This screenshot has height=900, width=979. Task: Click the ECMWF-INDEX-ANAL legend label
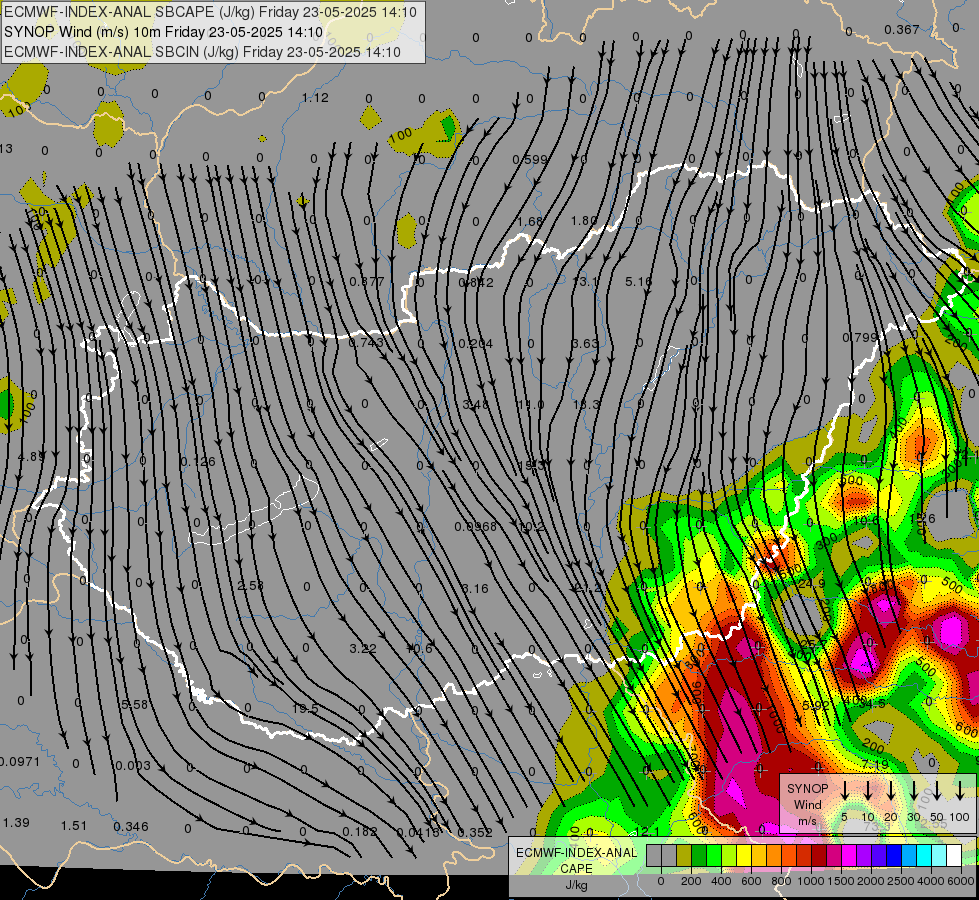point(576,853)
